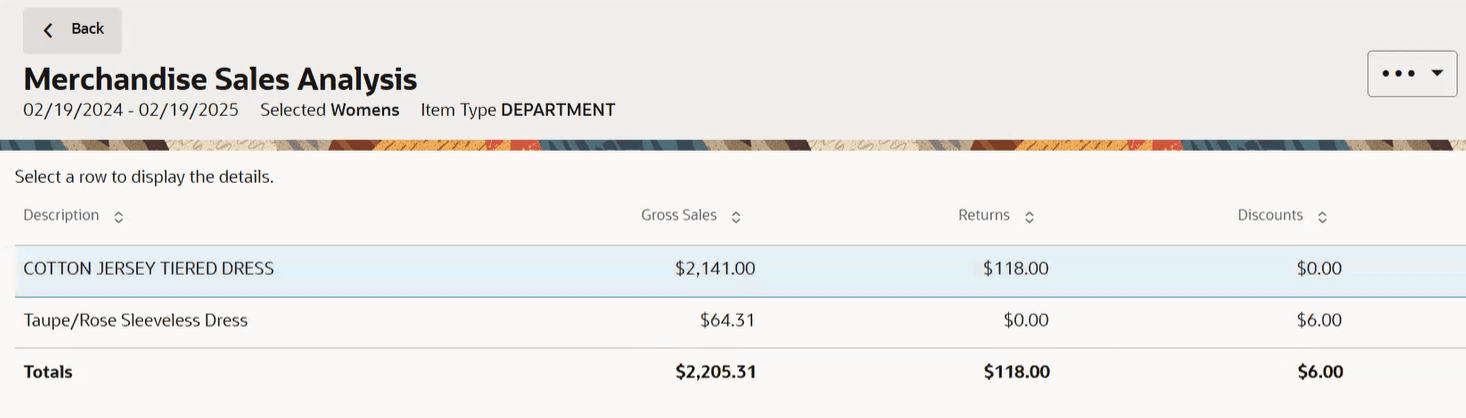This screenshot has width=1466, height=418.
Task: Go back using the Back button
Action: click(x=72, y=30)
